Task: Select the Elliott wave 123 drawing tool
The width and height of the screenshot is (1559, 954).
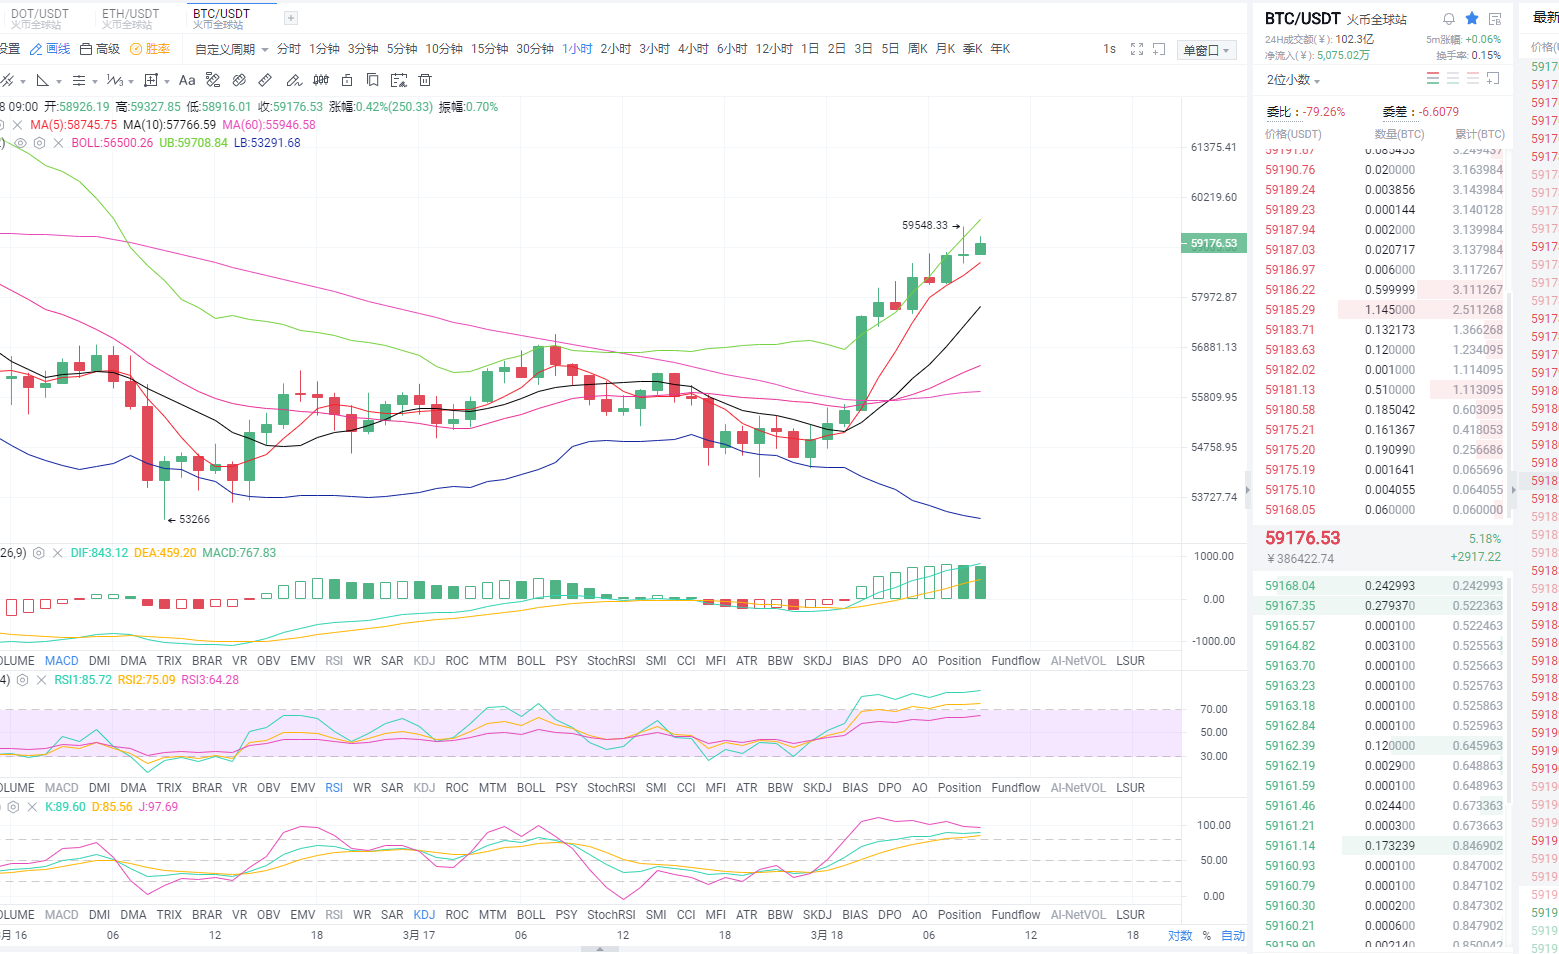Action: click(x=114, y=80)
